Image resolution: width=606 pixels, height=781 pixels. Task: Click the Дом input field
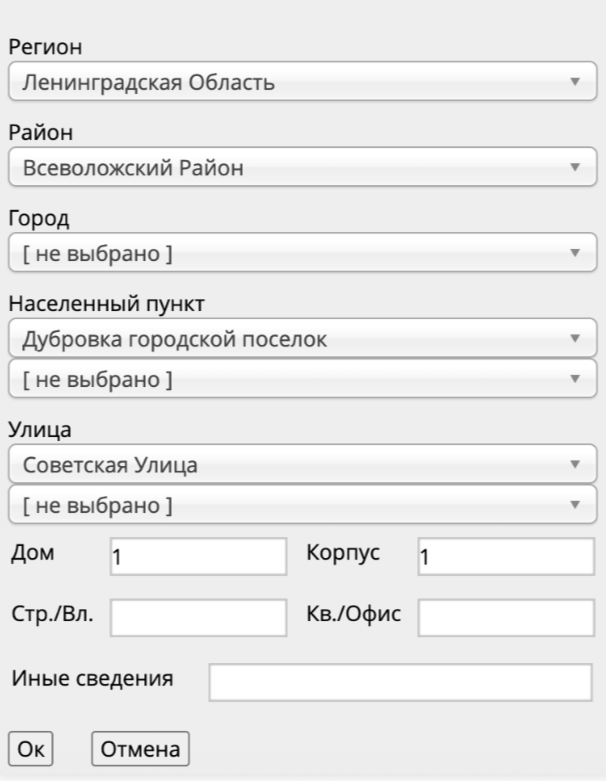click(198, 556)
